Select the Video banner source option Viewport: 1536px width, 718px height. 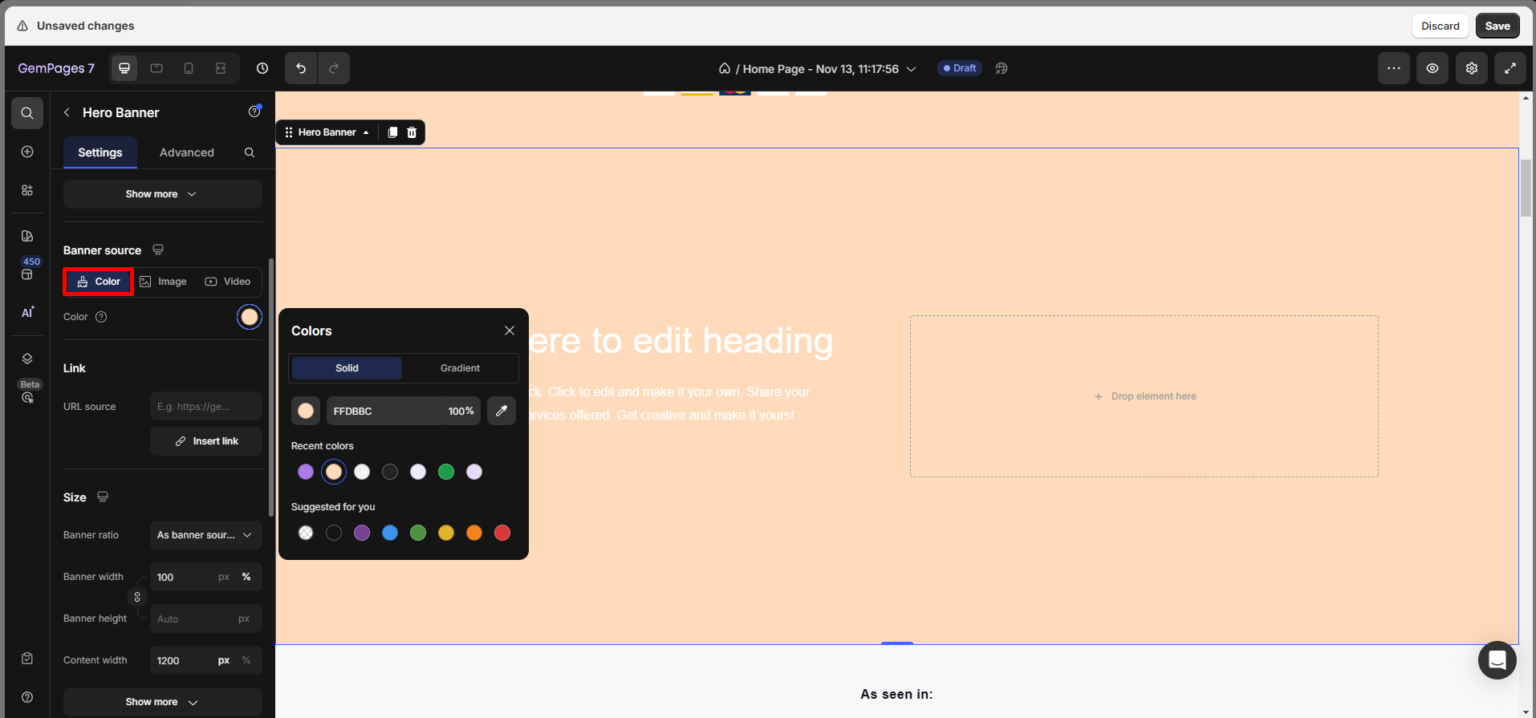228,281
